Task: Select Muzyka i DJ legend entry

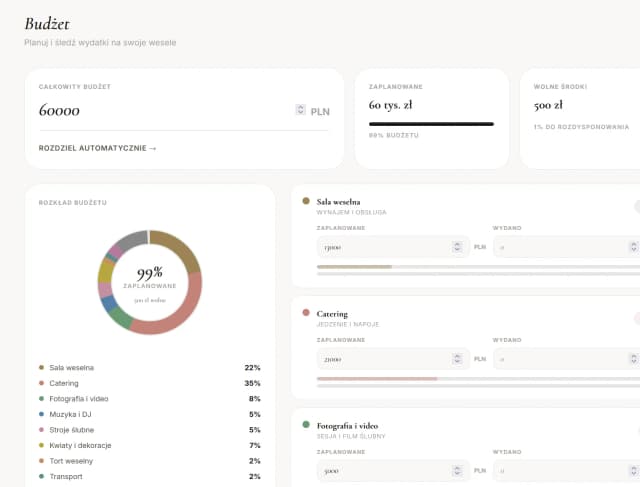Action: tap(149, 414)
